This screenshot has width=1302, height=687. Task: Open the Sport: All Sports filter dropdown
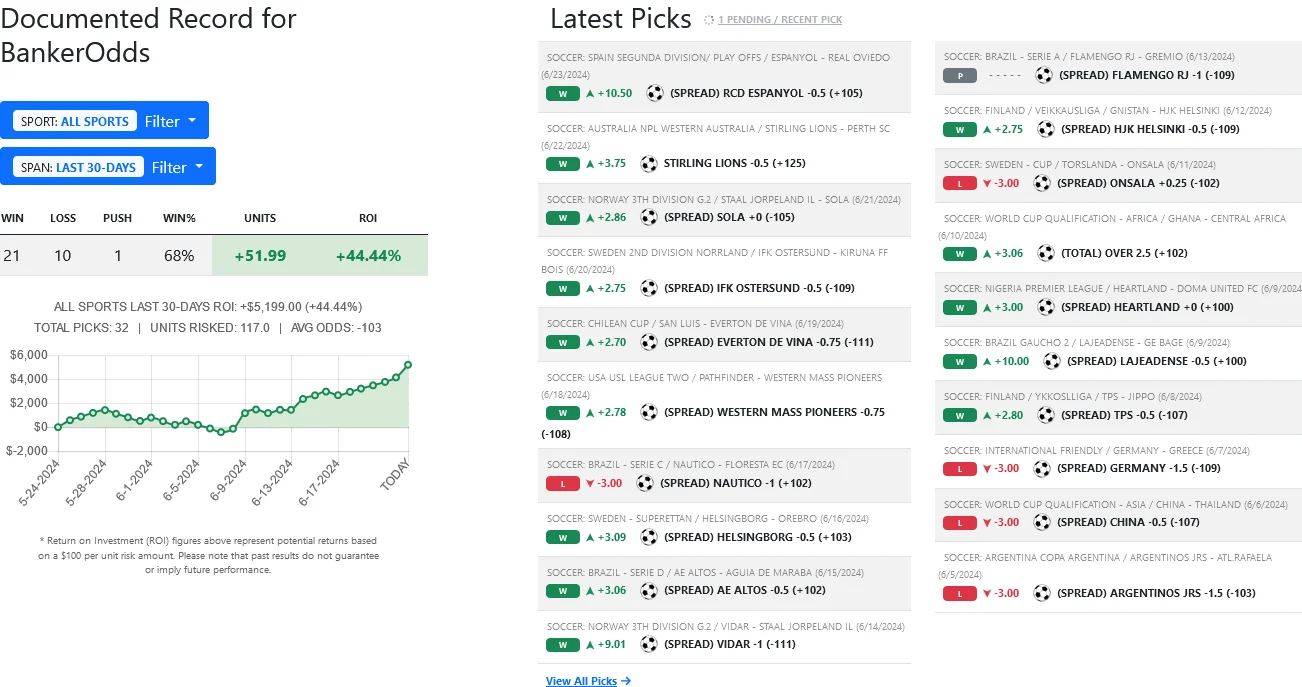pos(105,121)
